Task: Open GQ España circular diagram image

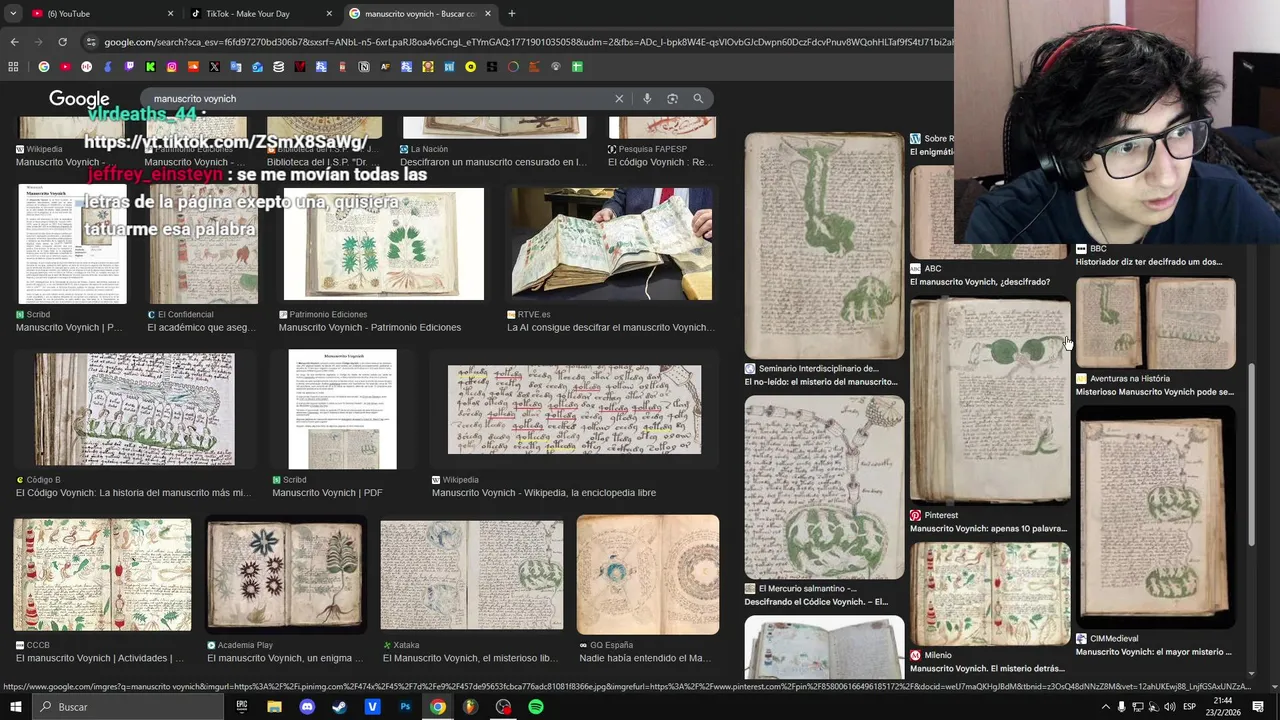Action: coord(647,576)
